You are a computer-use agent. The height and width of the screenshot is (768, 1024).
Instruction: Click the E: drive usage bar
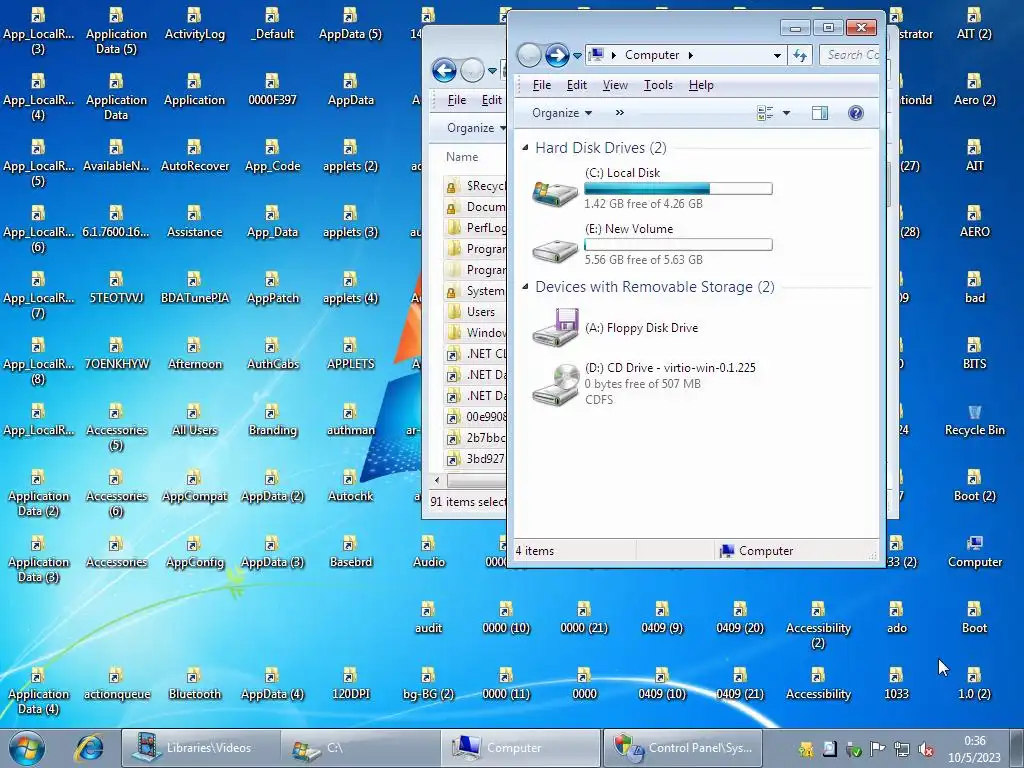[678, 245]
